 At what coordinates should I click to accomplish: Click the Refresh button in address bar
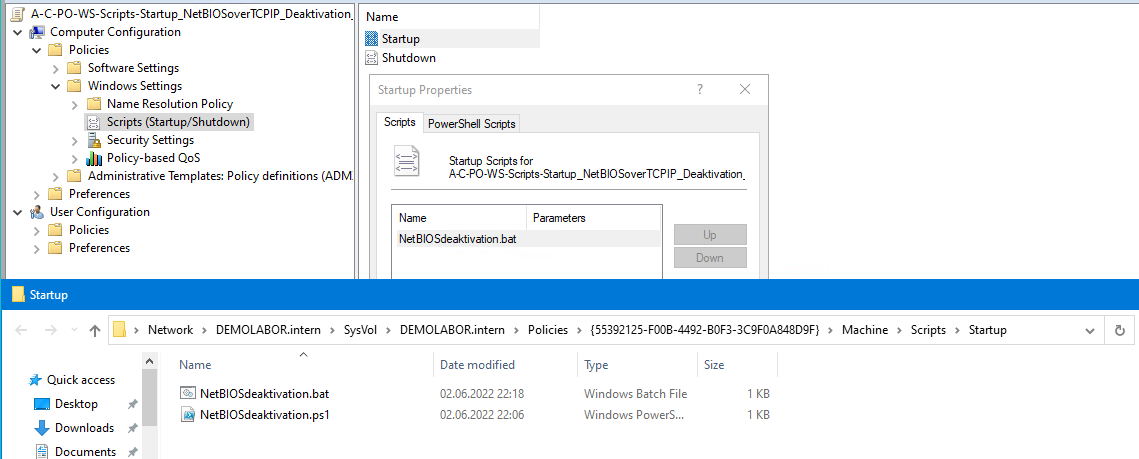1120,330
